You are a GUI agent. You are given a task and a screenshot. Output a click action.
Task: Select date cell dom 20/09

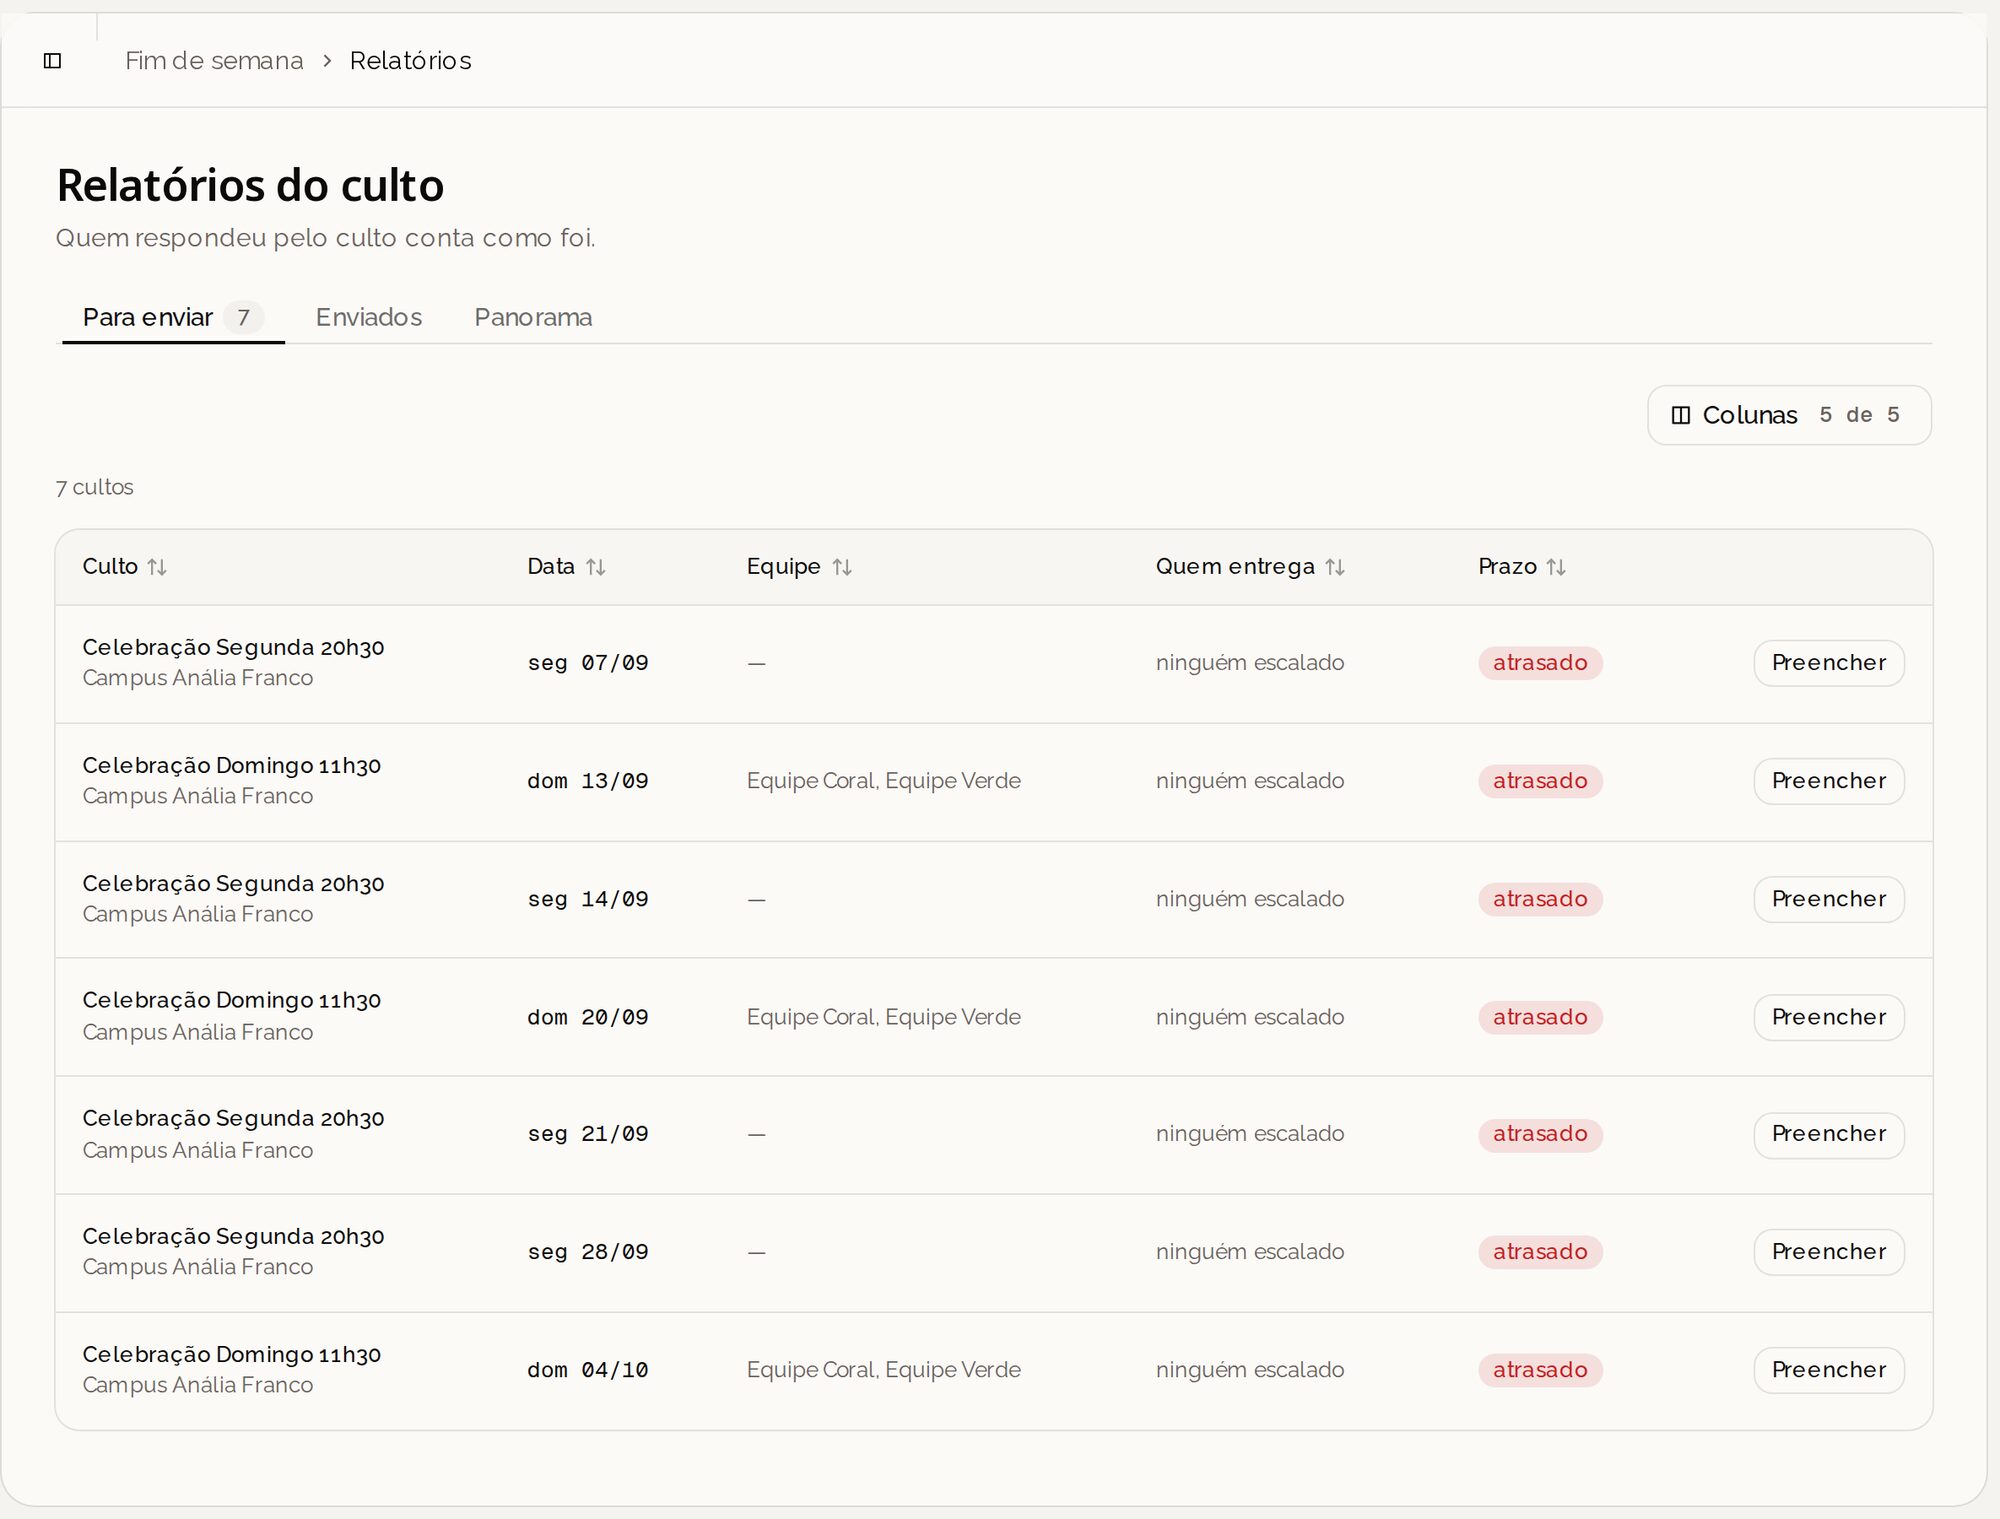tap(588, 1017)
